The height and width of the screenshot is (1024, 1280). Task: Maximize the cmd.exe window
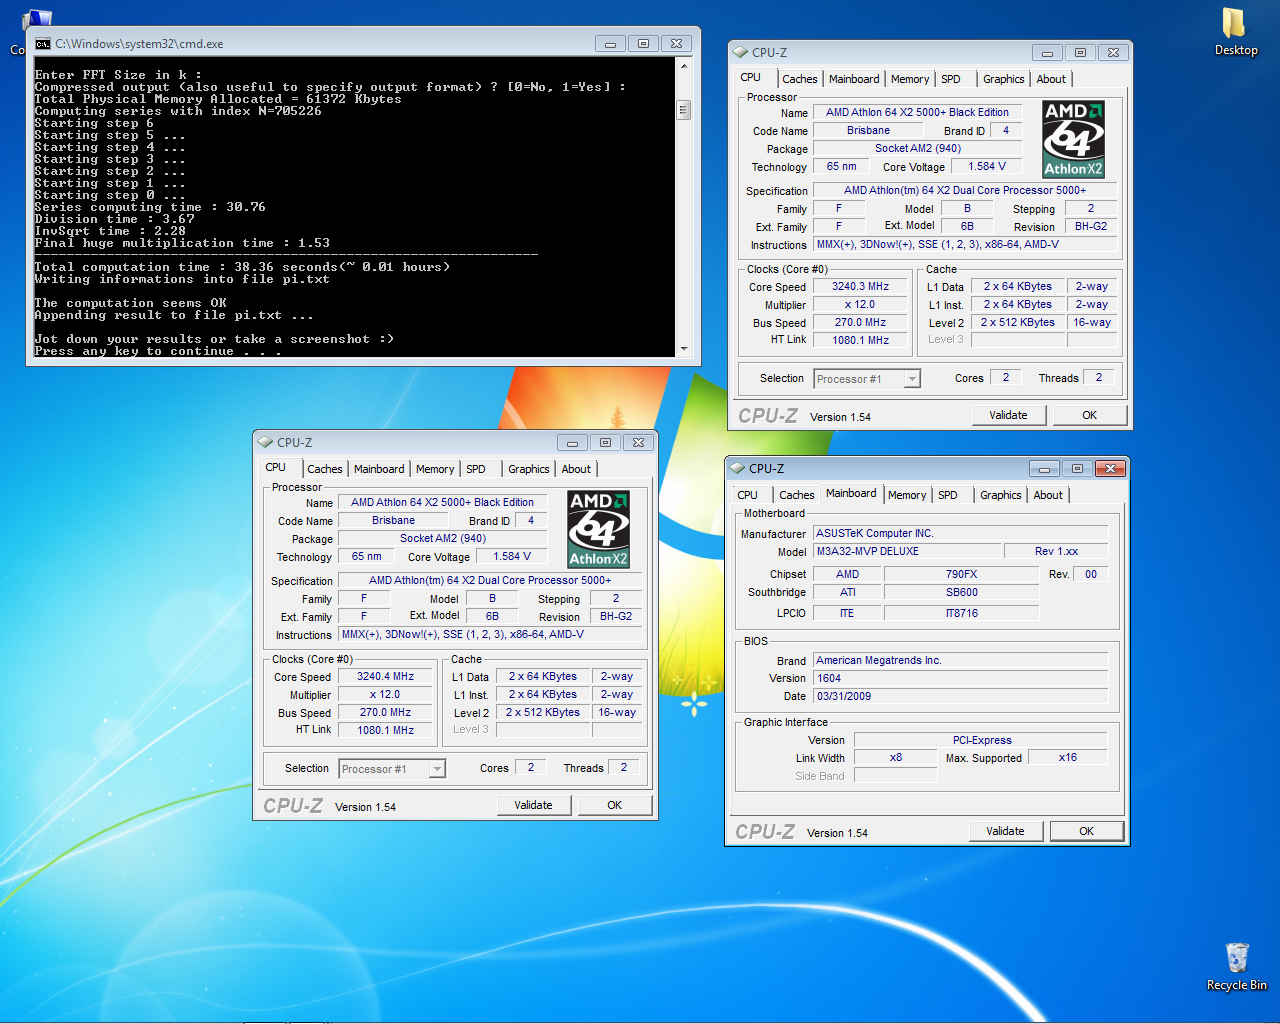click(x=643, y=44)
